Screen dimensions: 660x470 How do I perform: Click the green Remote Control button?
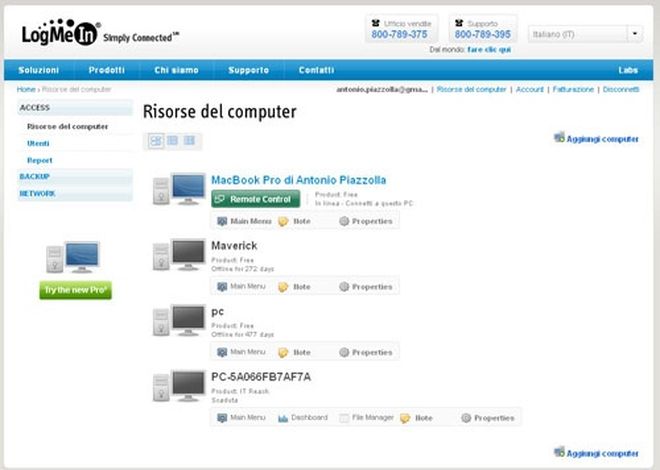[256, 199]
